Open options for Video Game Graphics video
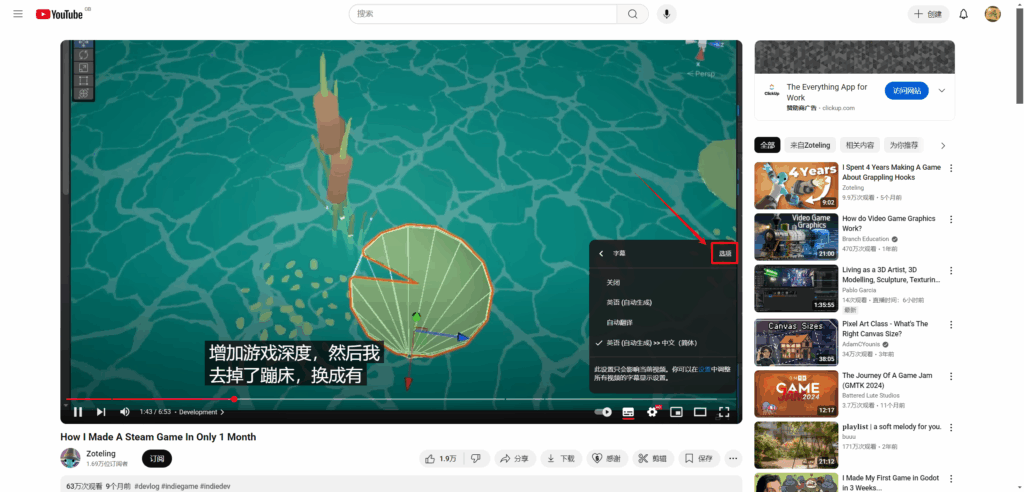The width and height of the screenshot is (1024, 492). tap(951, 220)
